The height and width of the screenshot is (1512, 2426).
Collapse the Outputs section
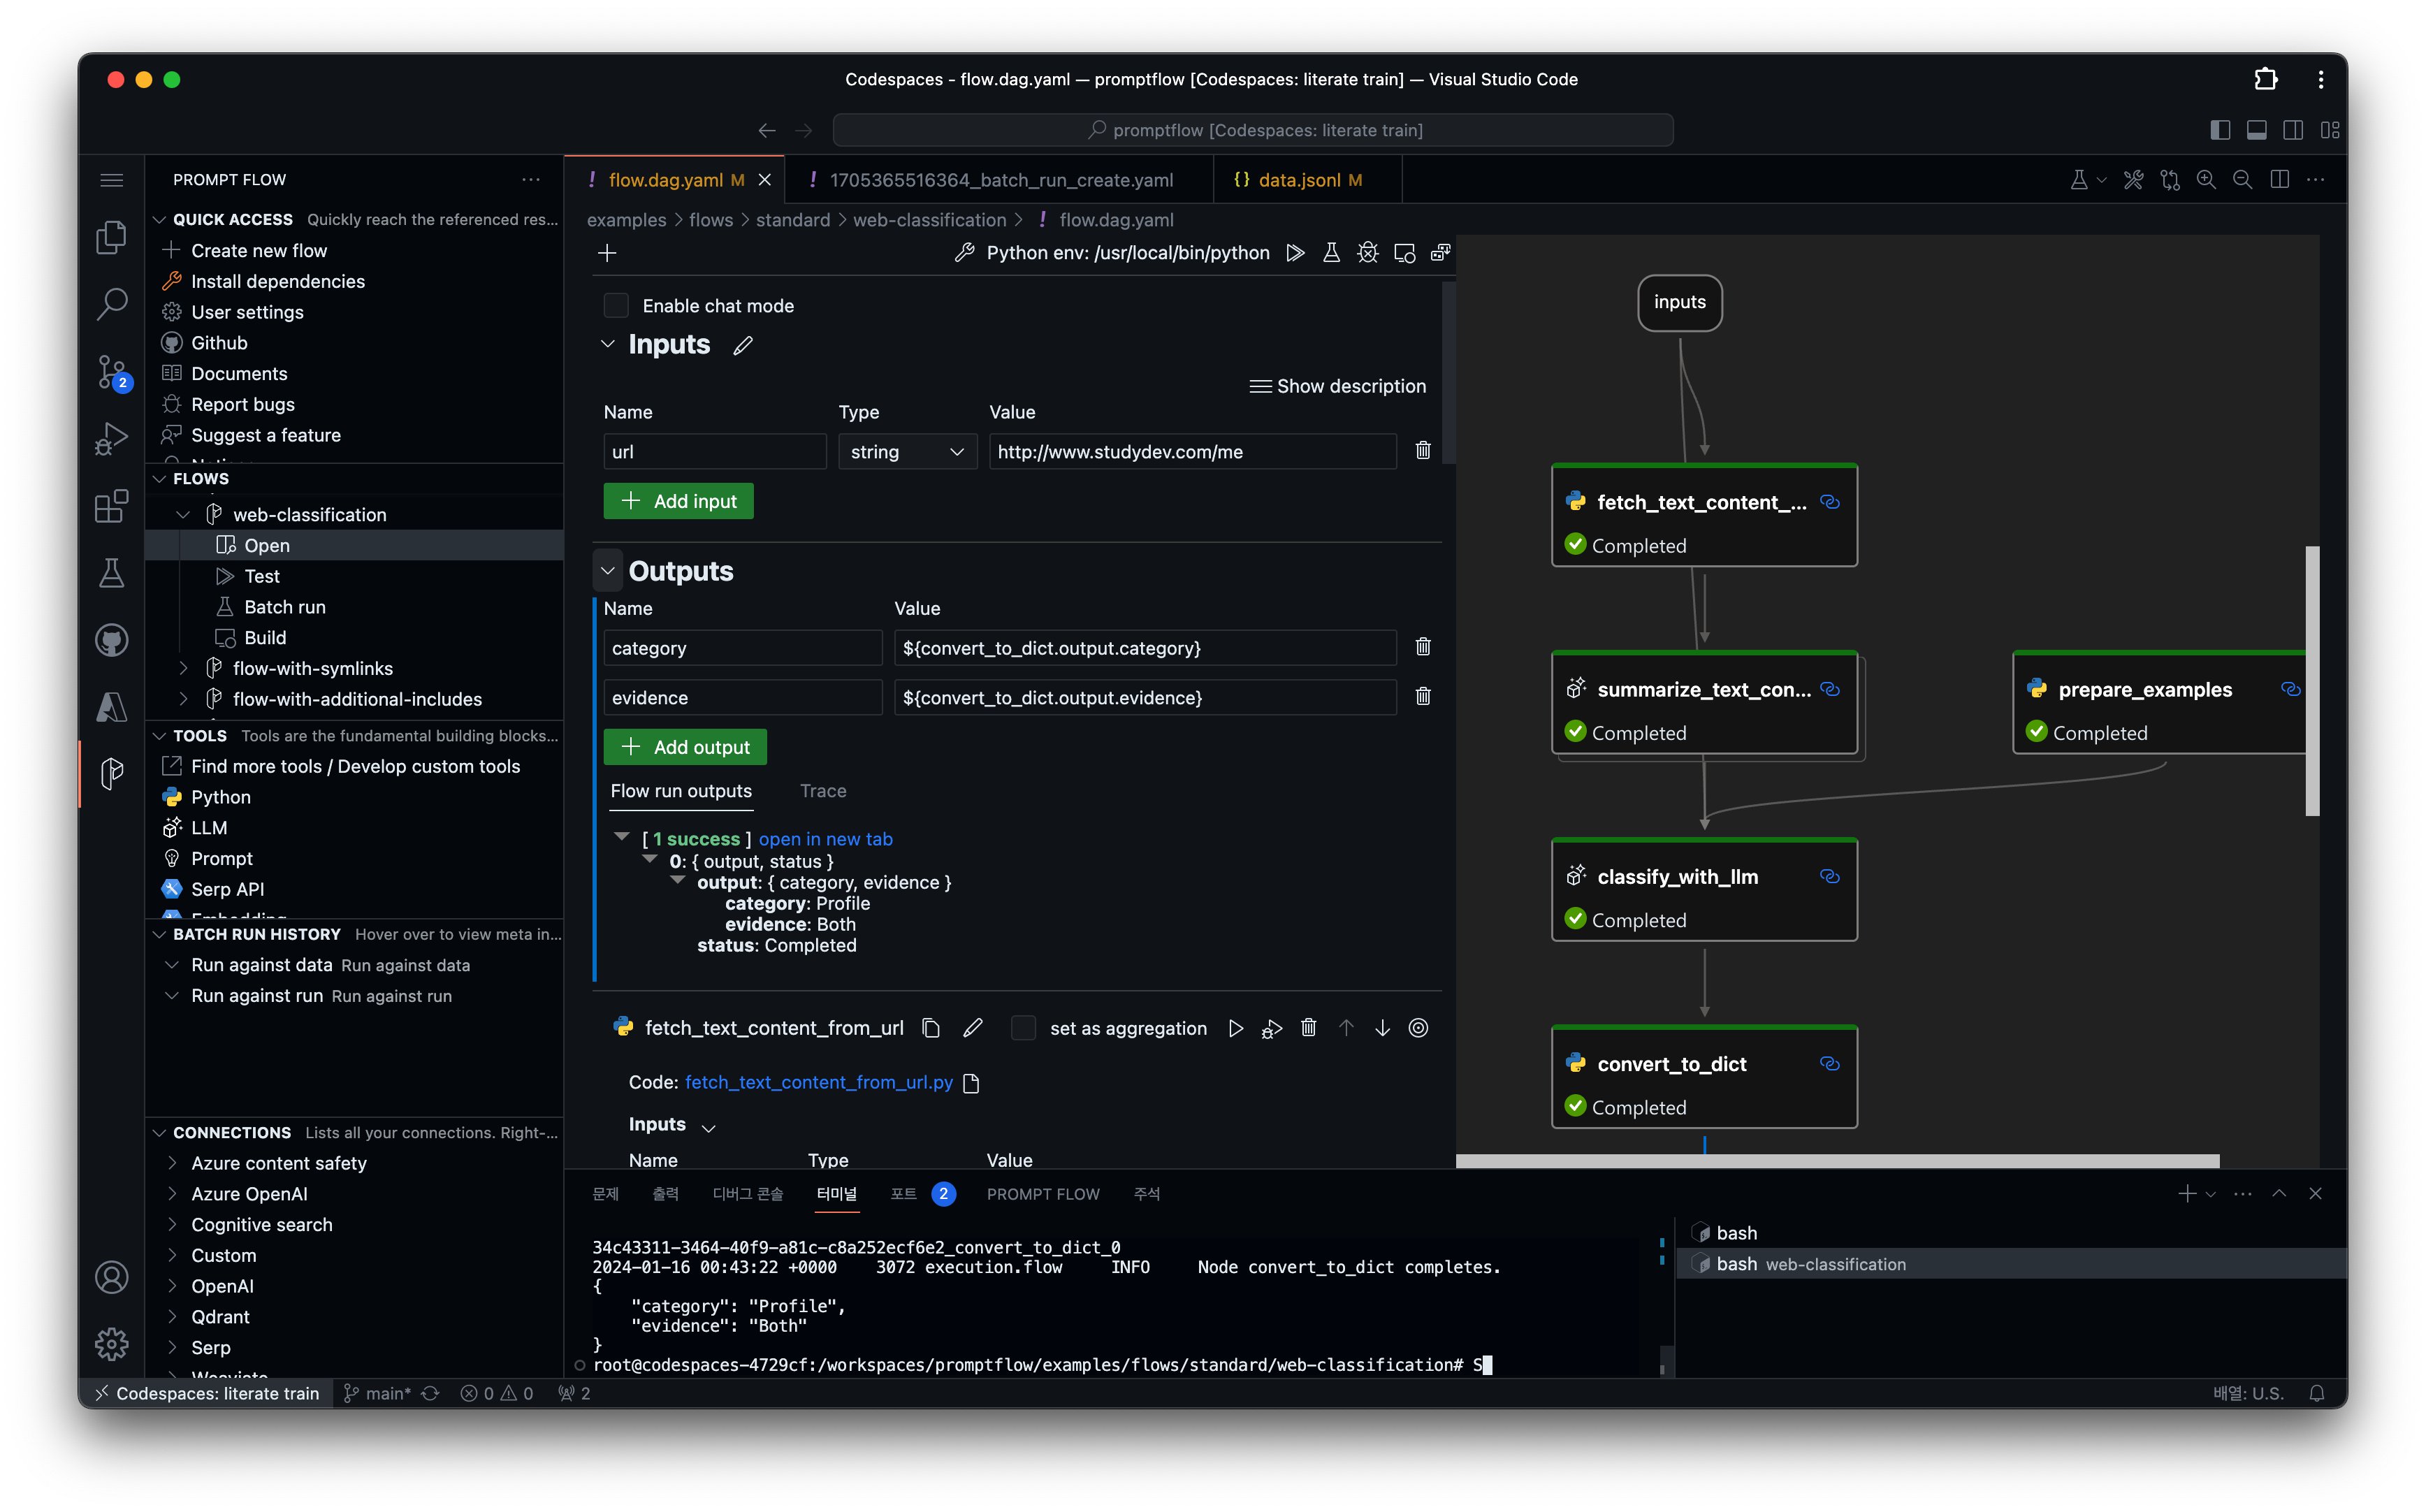[x=607, y=571]
